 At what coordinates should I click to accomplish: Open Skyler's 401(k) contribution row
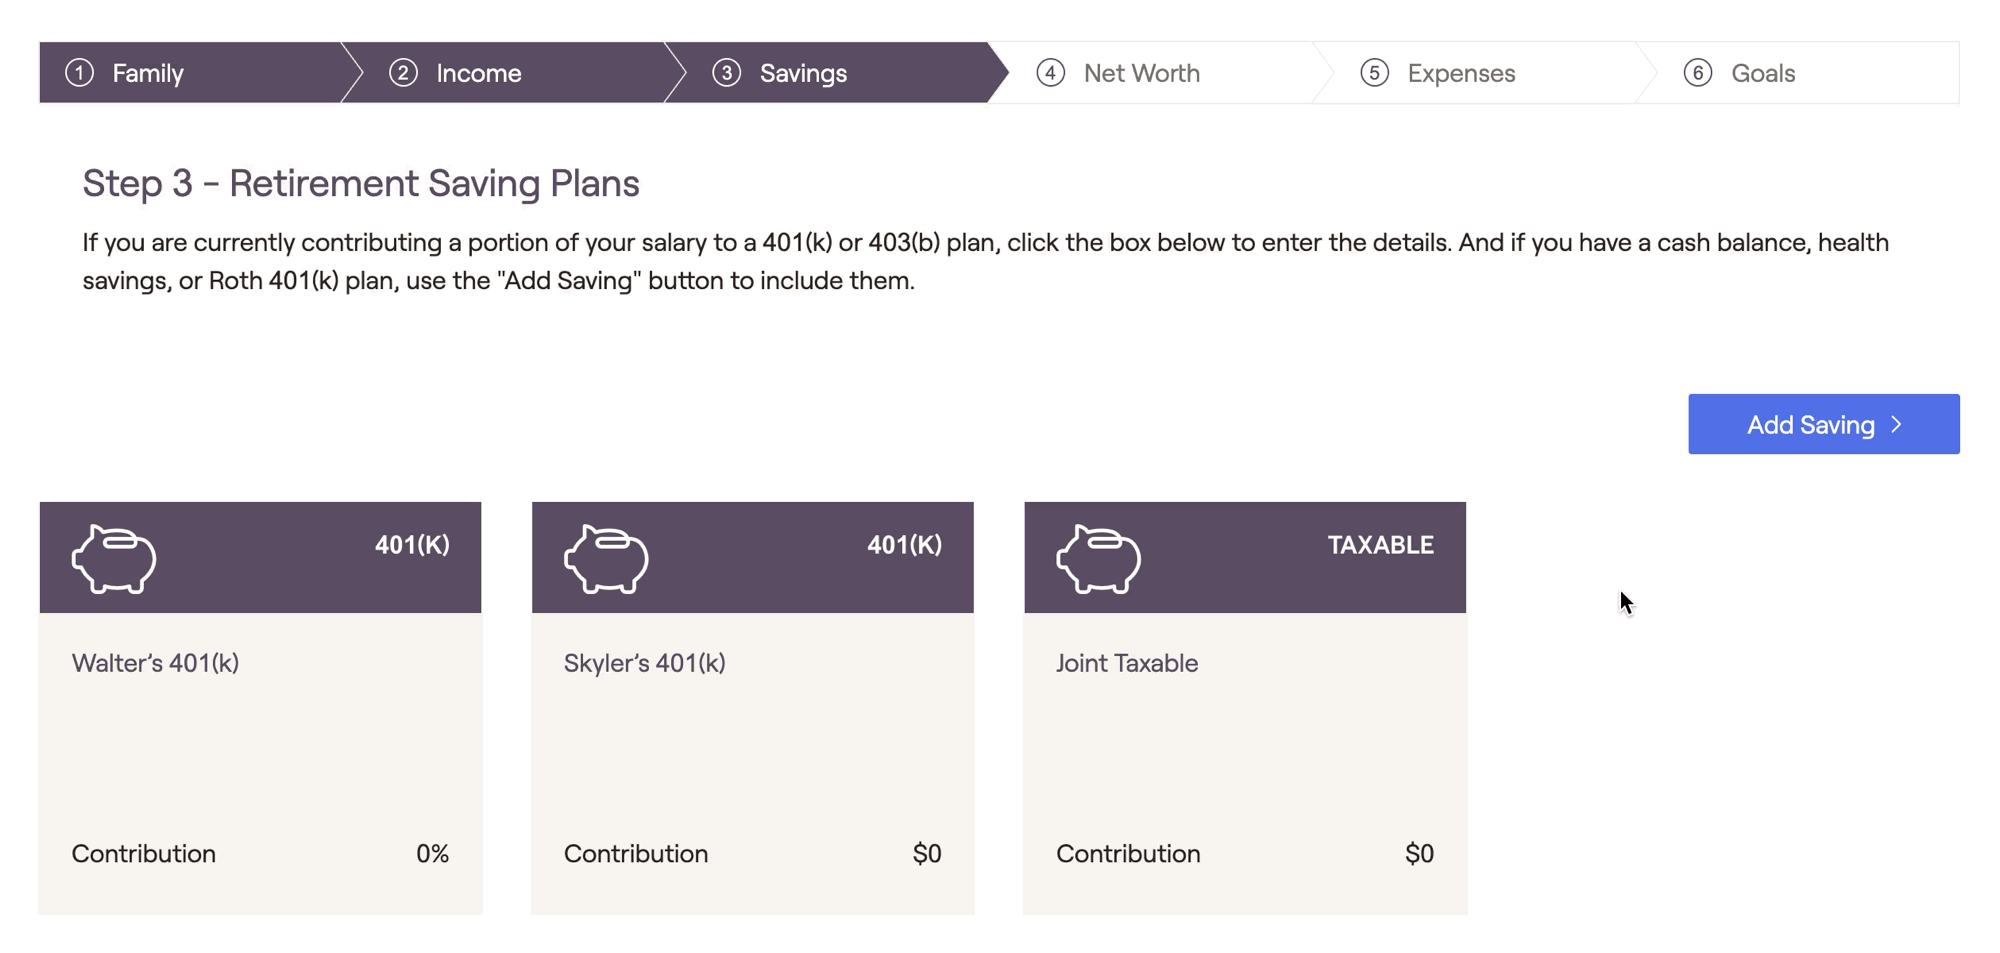point(753,853)
